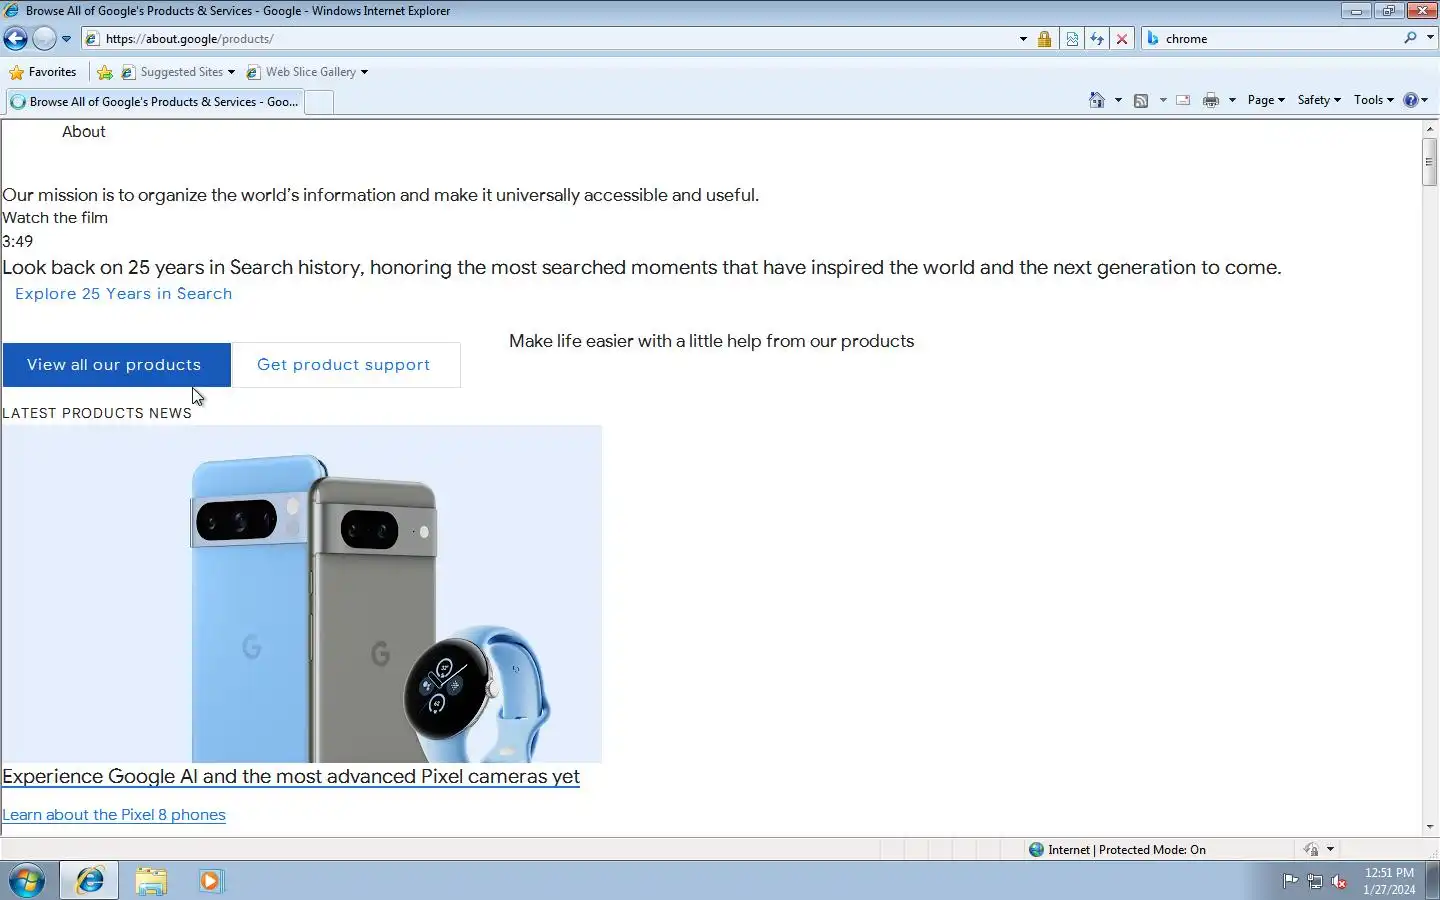Click the taskbar clock showing 12:51 PM
The width and height of the screenshot is (1440, 900).
(1389, 881)
